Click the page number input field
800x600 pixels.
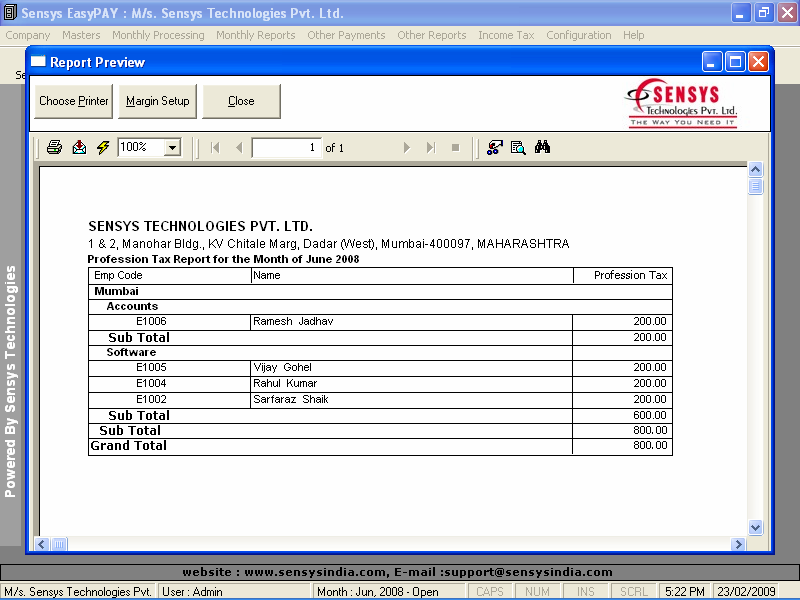[287, 148]
